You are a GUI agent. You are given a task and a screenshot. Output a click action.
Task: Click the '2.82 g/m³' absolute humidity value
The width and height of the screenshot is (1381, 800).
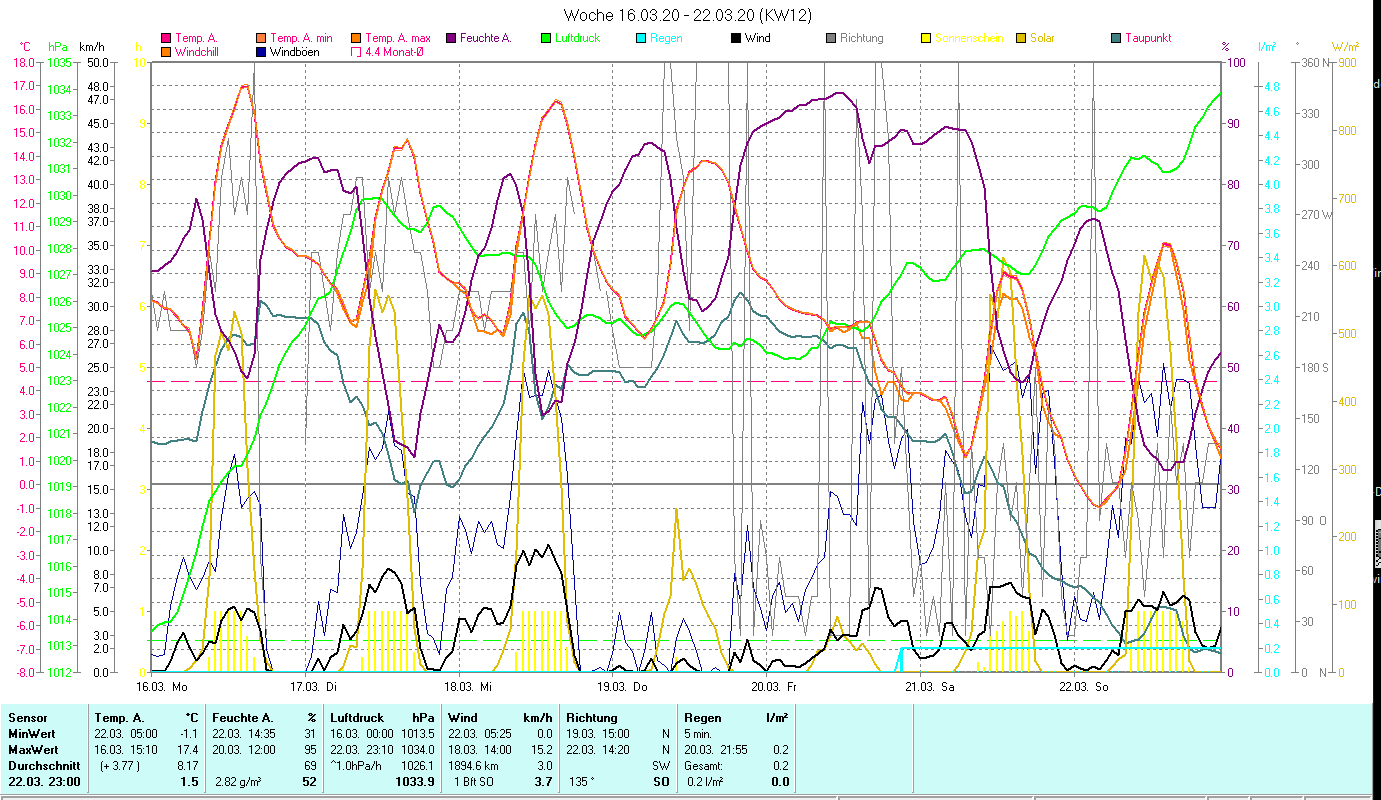239,782
